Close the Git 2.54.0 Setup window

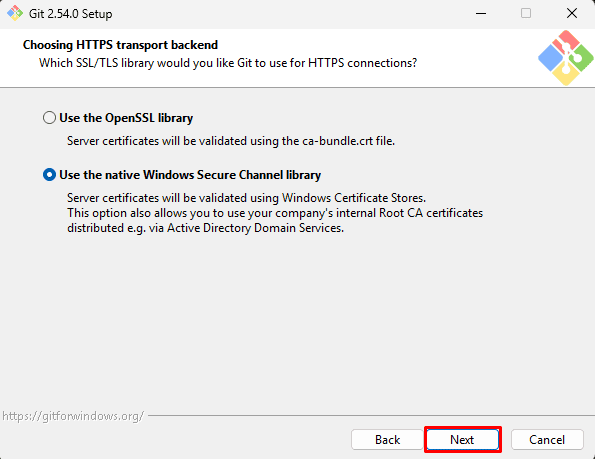point(572,13)
